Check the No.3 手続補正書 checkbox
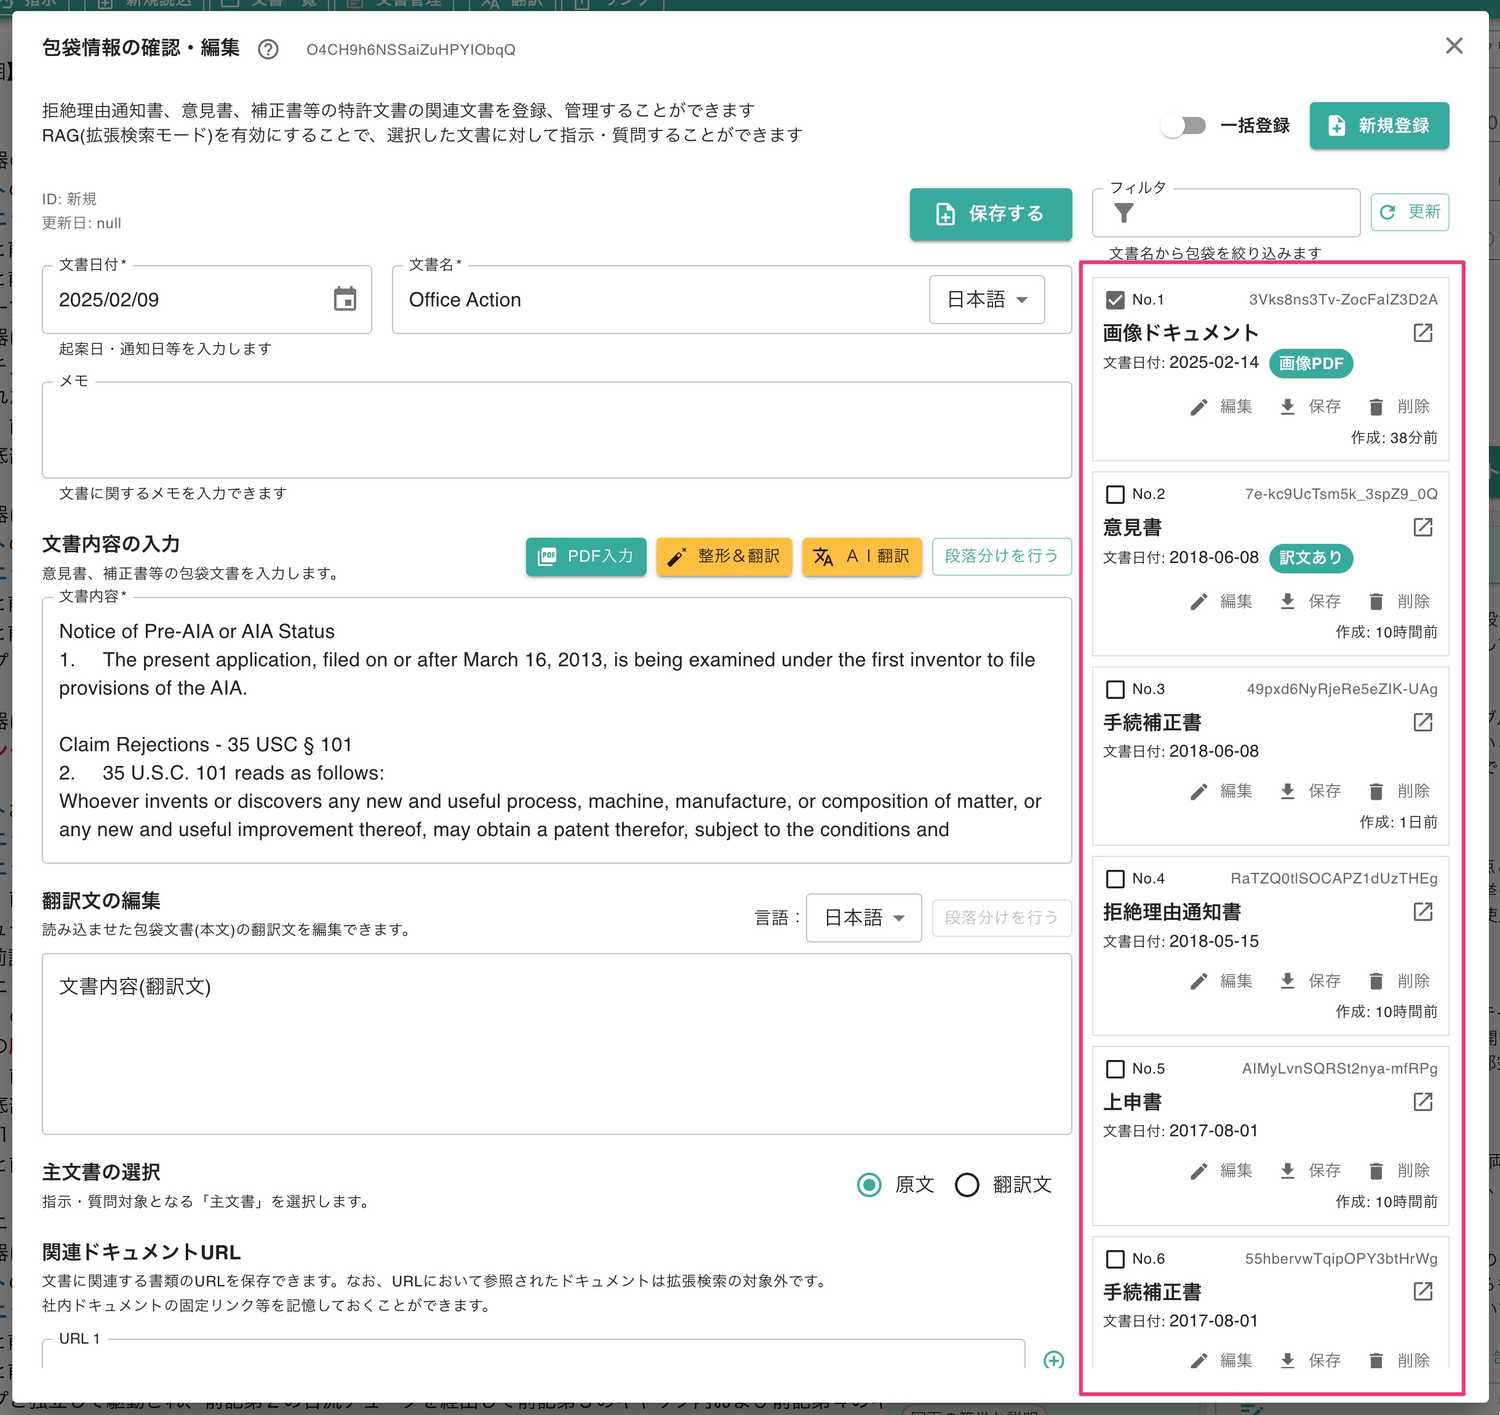Screen dimensions: 1500x1415 pyautogui.click(x=1116, y=689)
